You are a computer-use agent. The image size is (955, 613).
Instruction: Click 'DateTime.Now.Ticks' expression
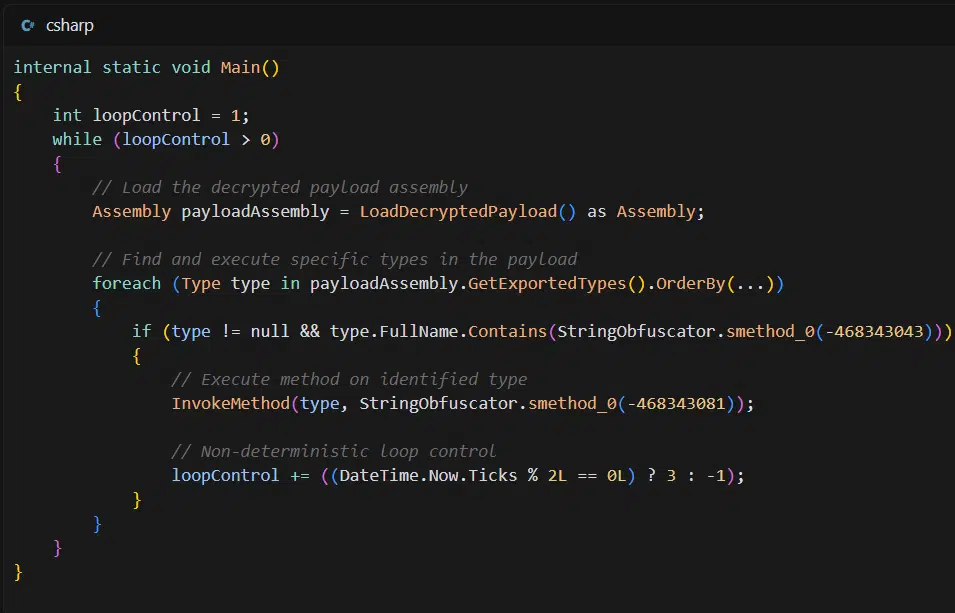tap(428, 475)
